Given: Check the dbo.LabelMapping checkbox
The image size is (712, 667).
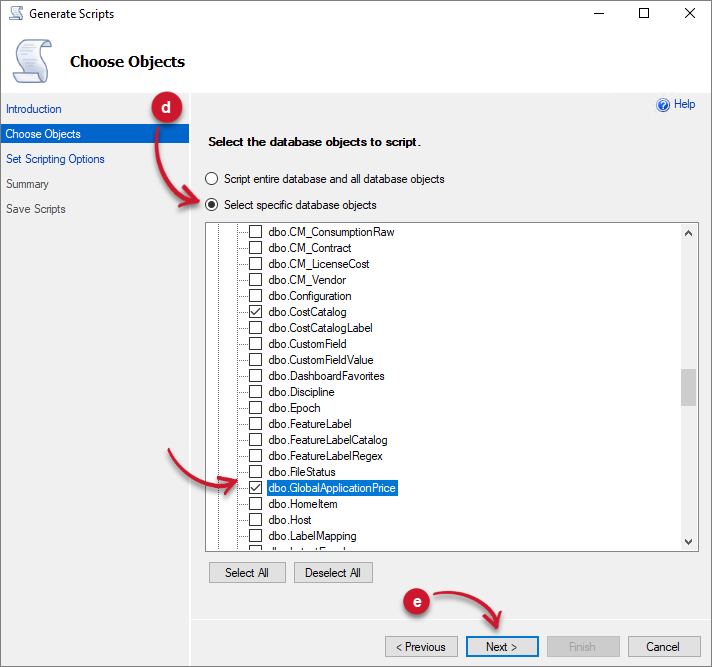Looking at the screenshot, I should click(x=256, y=536).
